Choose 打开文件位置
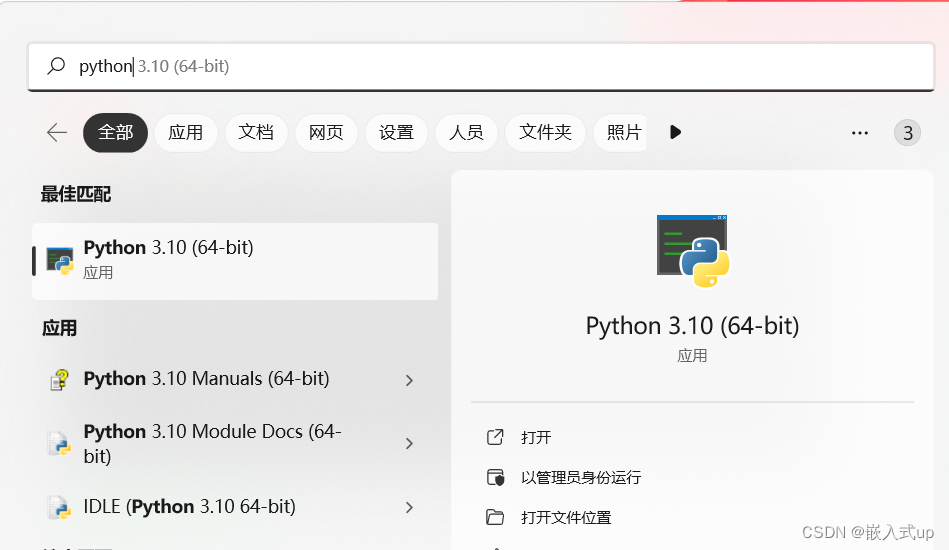The width and height of the screenshot is (949, 550). tap(566, 517)
